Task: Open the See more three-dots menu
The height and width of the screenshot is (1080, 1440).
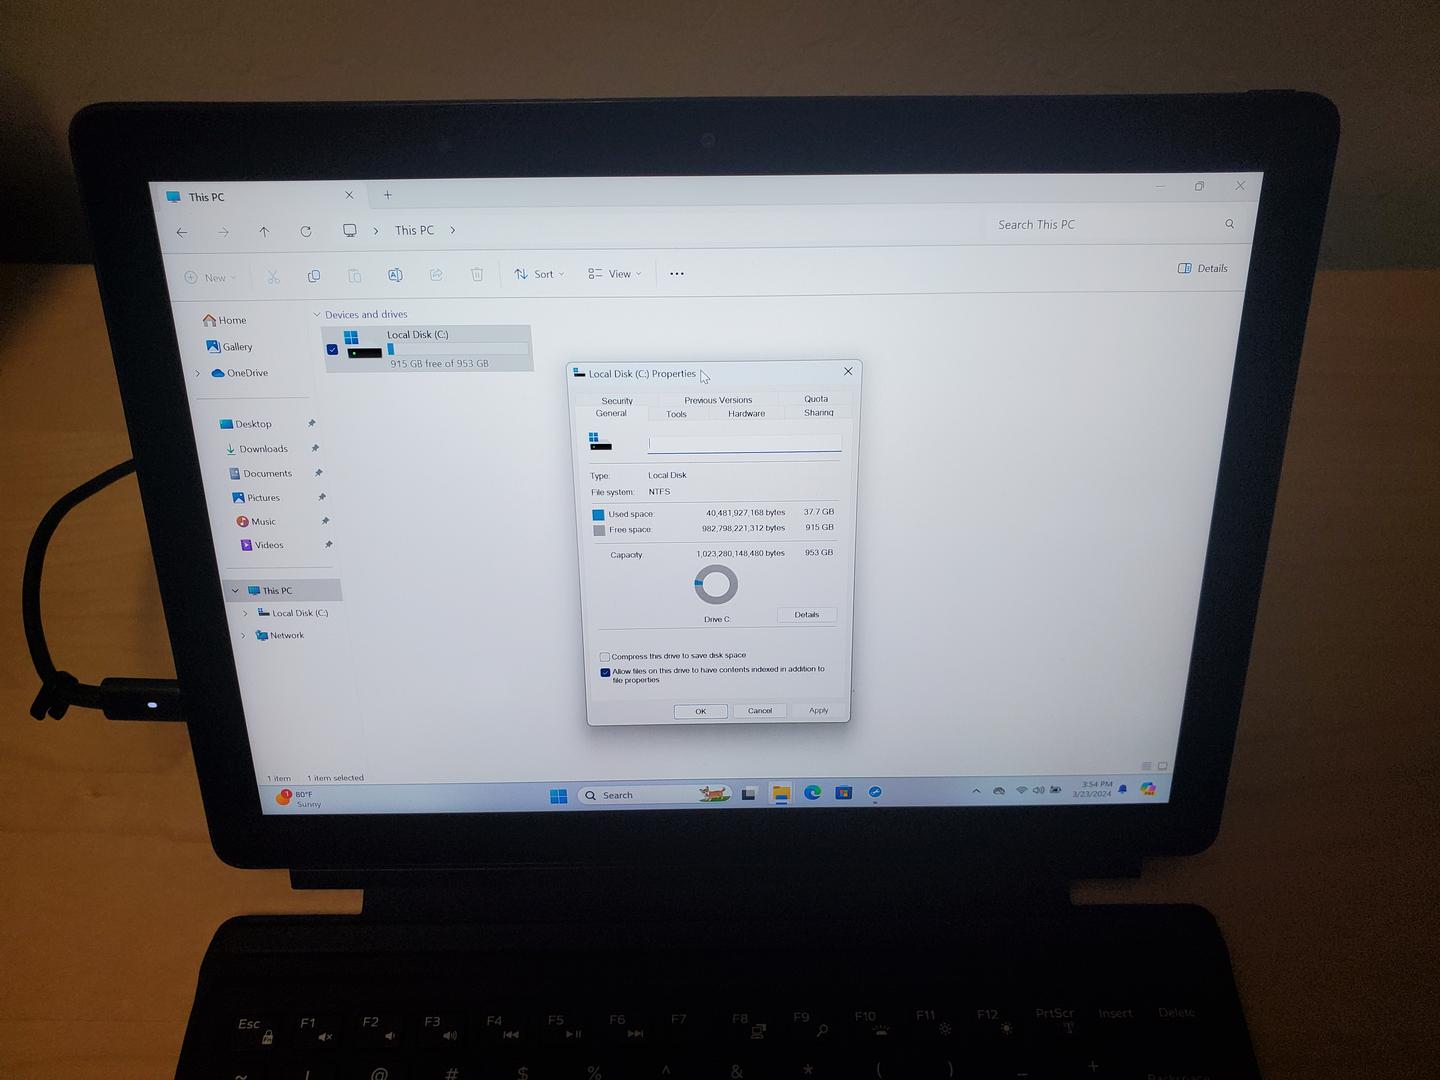Action: (677, 273)
